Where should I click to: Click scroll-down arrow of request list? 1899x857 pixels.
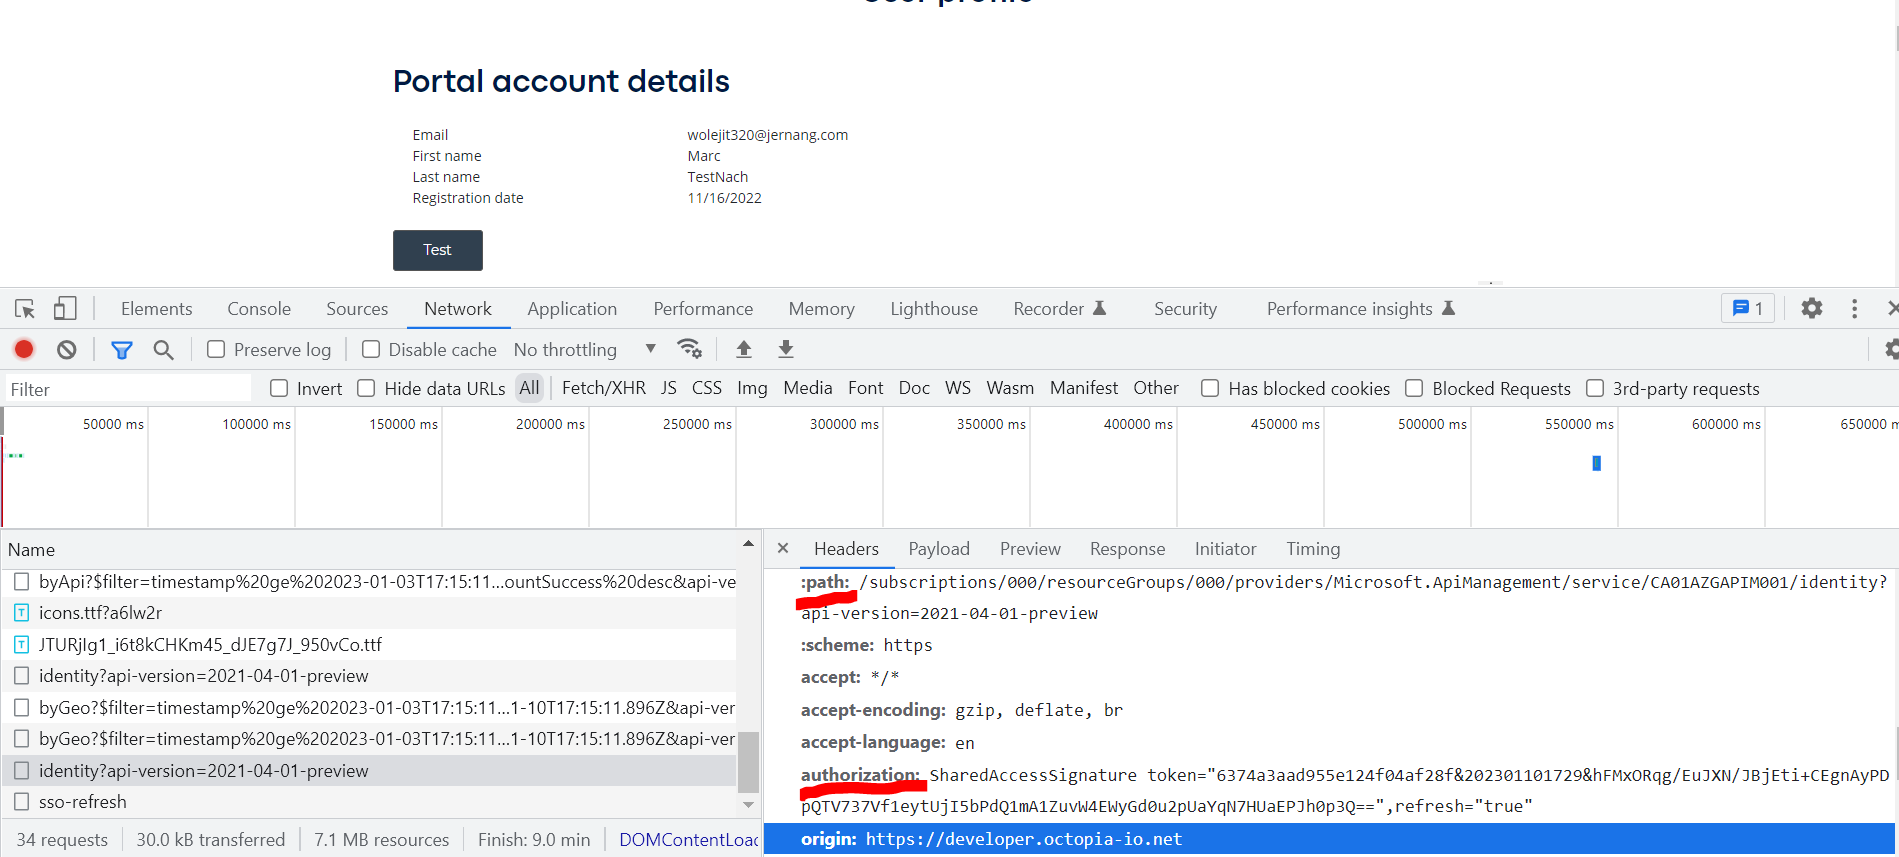(748, 805)
